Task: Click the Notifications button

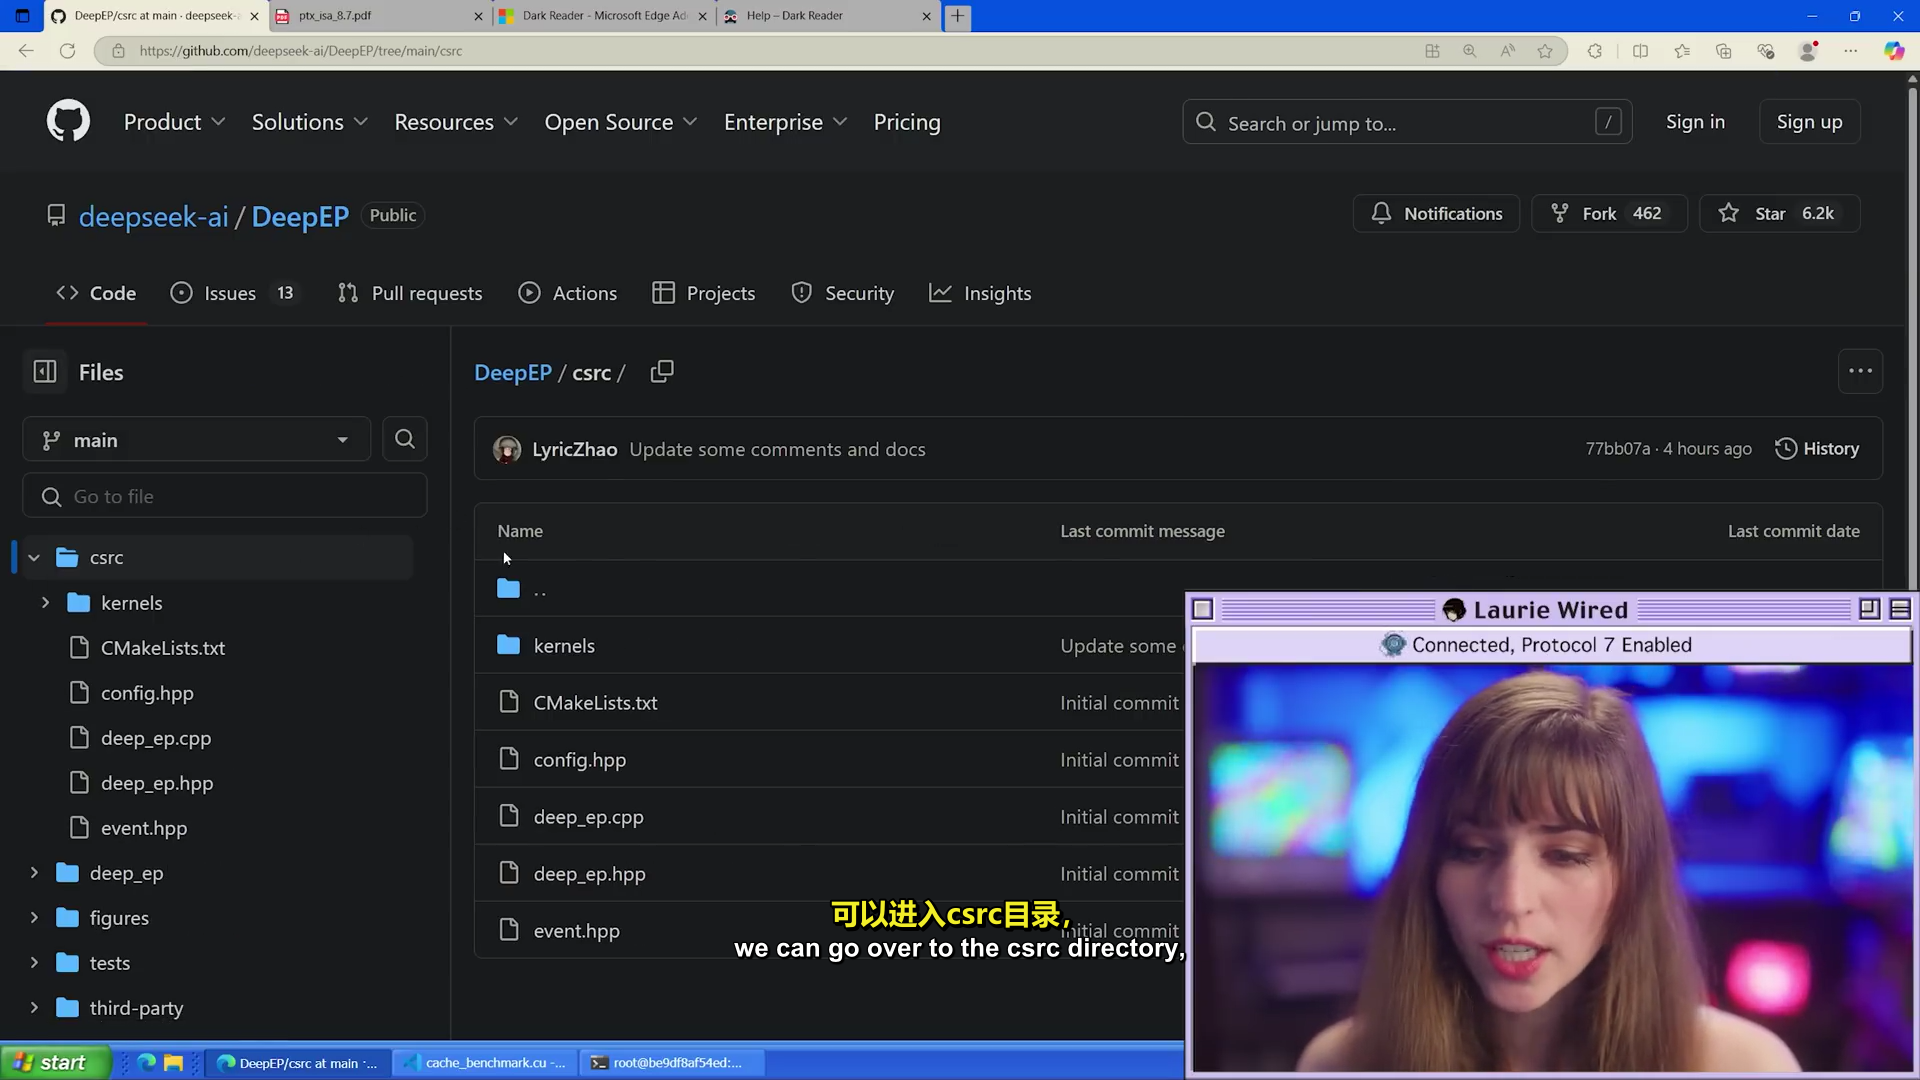Action: [x=1436, y=213]
